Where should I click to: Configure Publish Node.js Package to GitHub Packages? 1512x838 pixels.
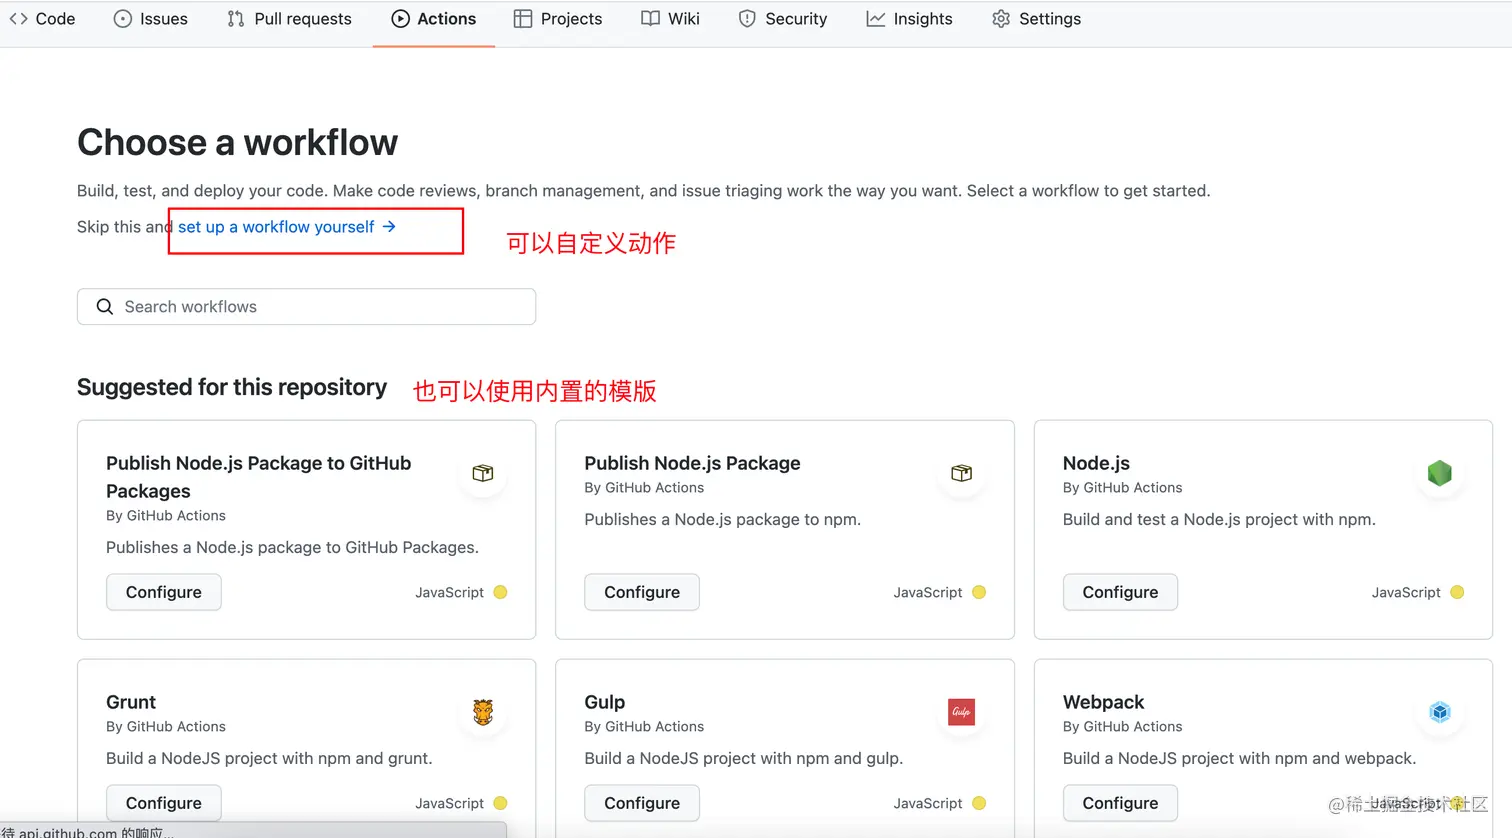pyautogui.click(x=164, y=592)
